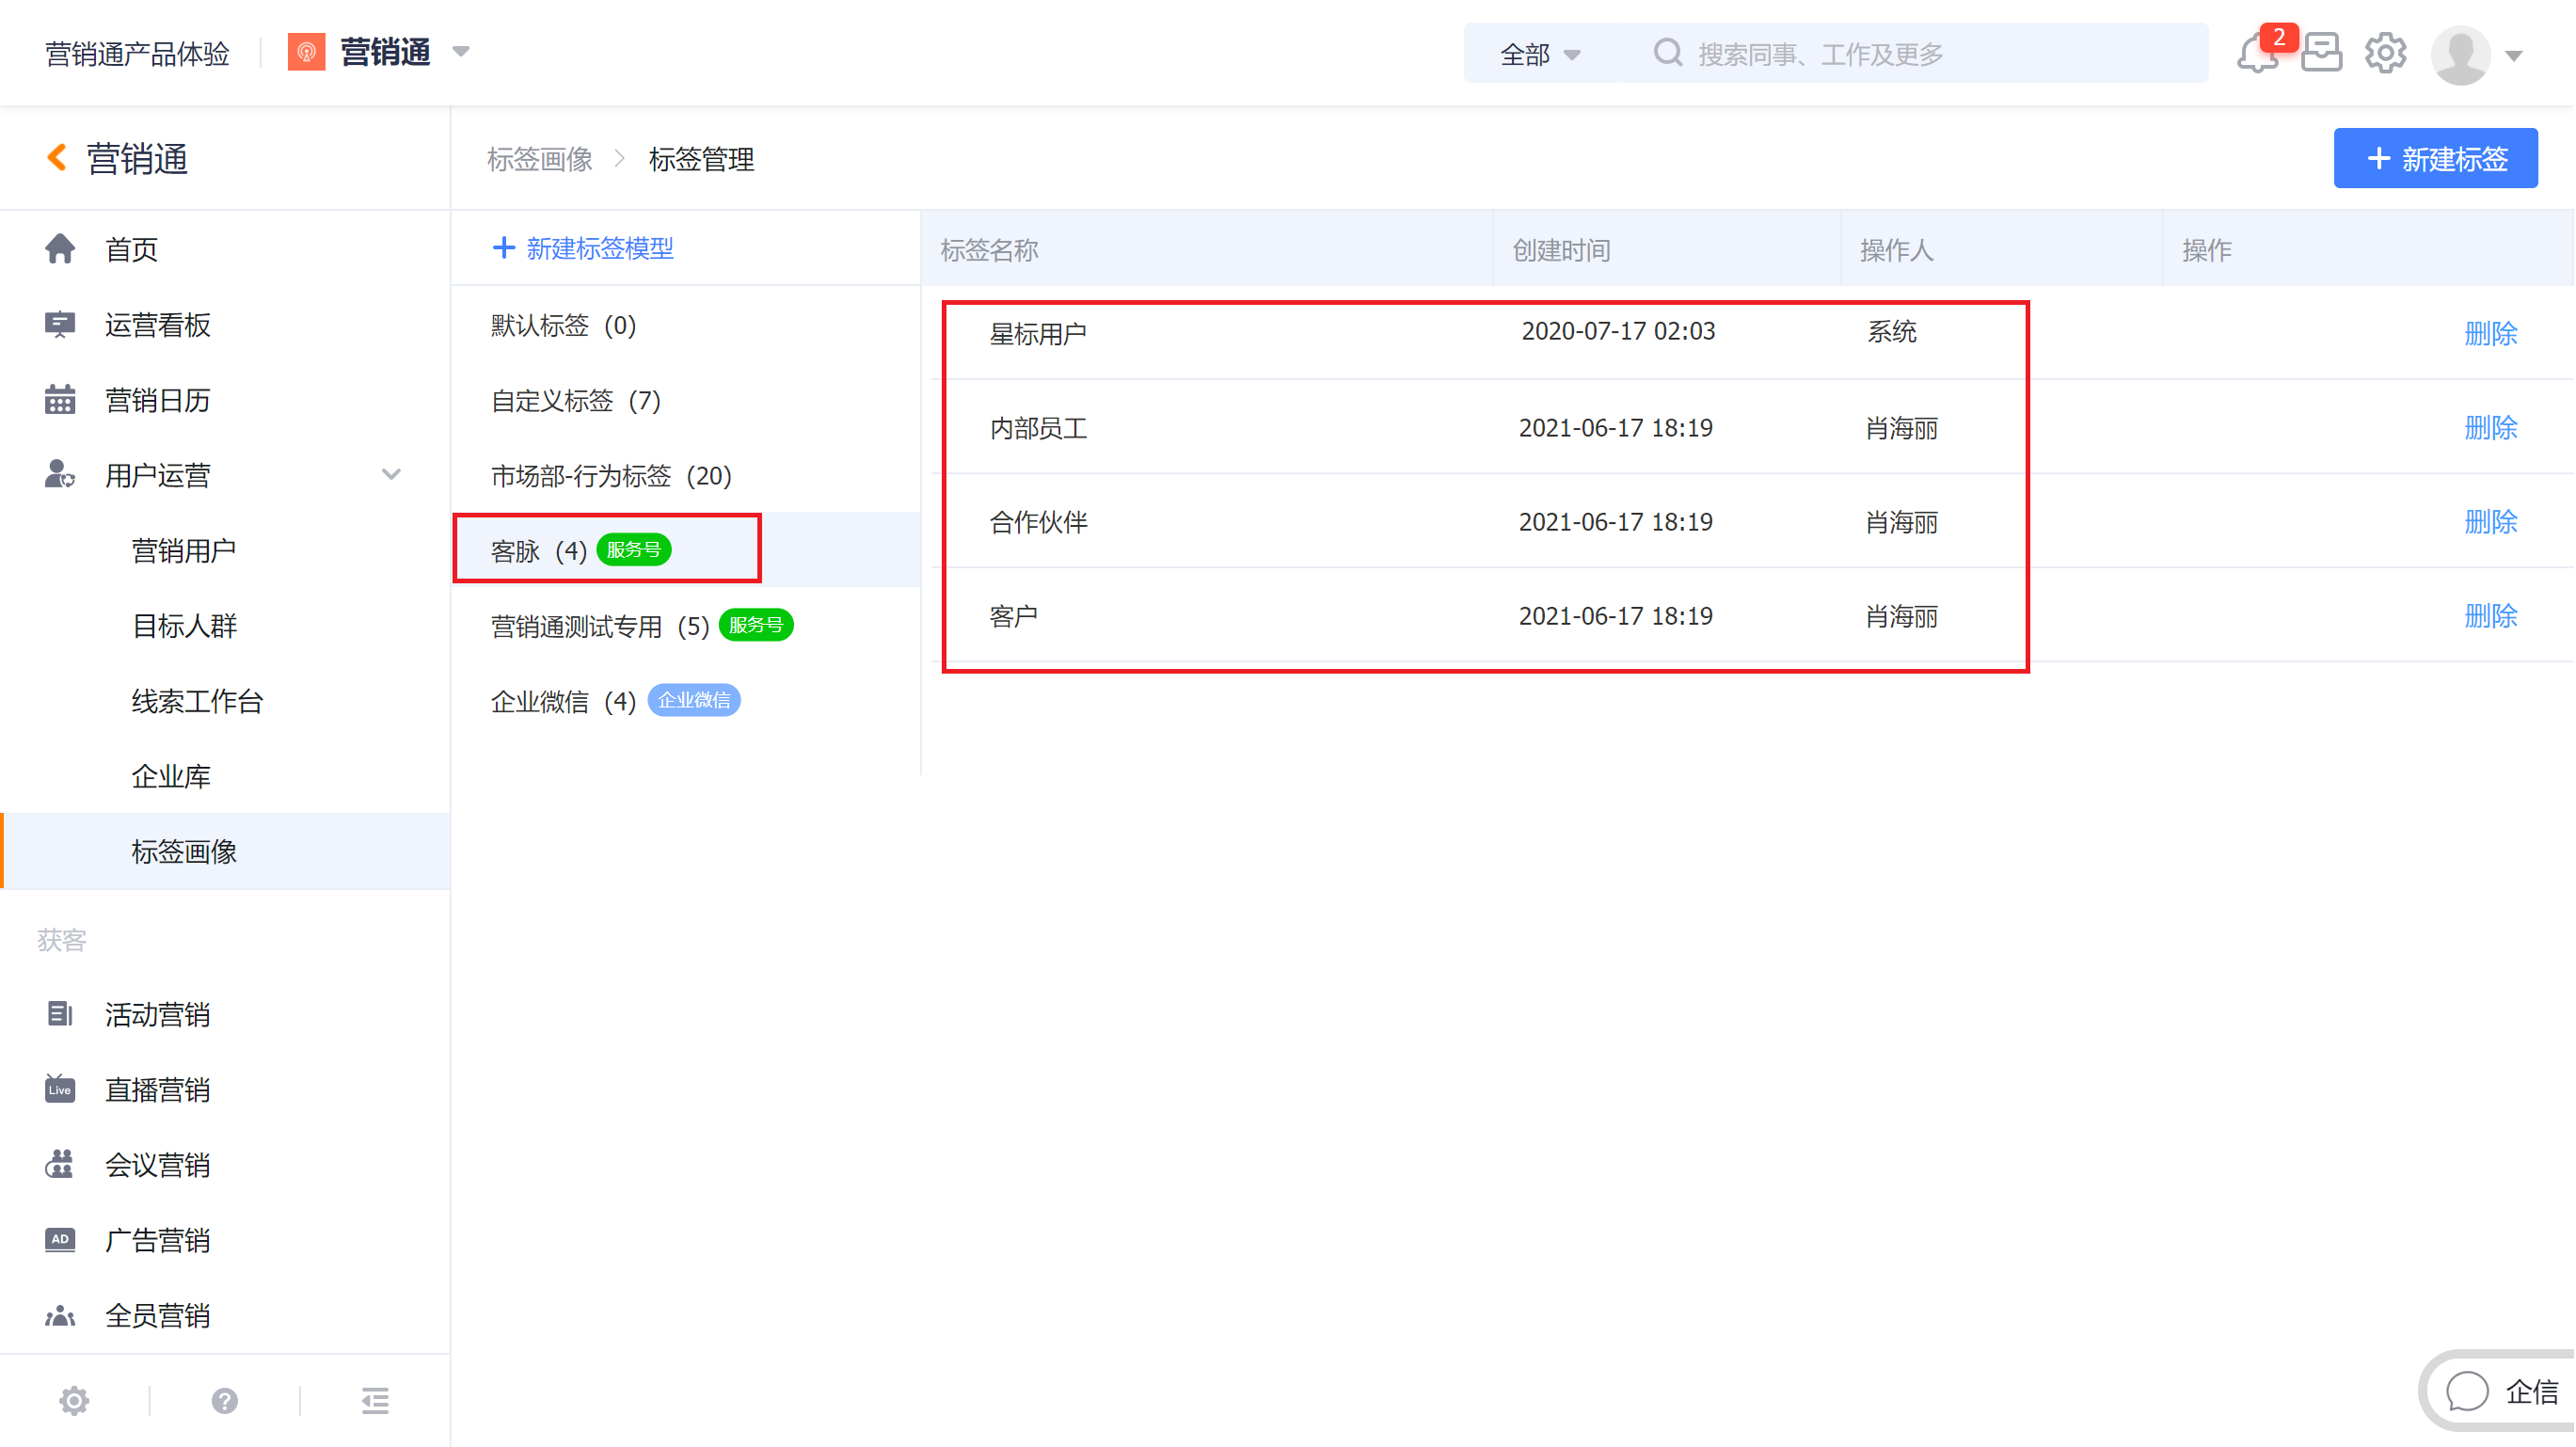The height and width of the screenshot is (1447, 2576).
Task: Click 直播营销 Live icon
Action: pos(60,1089)
